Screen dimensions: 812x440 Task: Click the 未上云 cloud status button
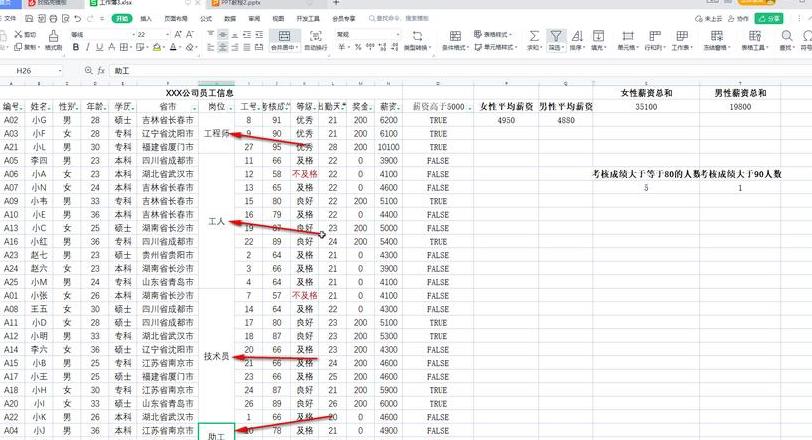tap(708, 19)
